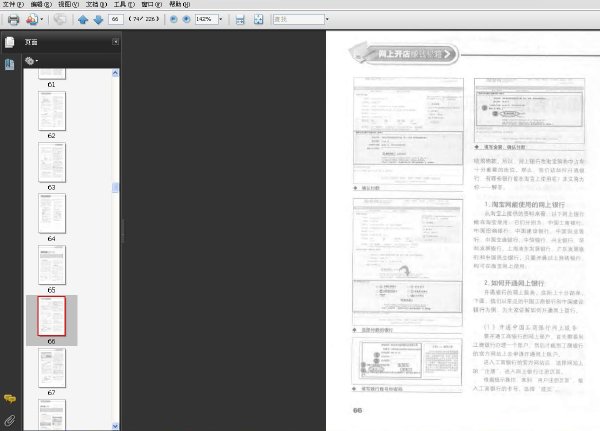Image resolution: width=600 pixels, height=431 pixels.
Task: Go to next page with down arrow
Action: coord(98,19)
